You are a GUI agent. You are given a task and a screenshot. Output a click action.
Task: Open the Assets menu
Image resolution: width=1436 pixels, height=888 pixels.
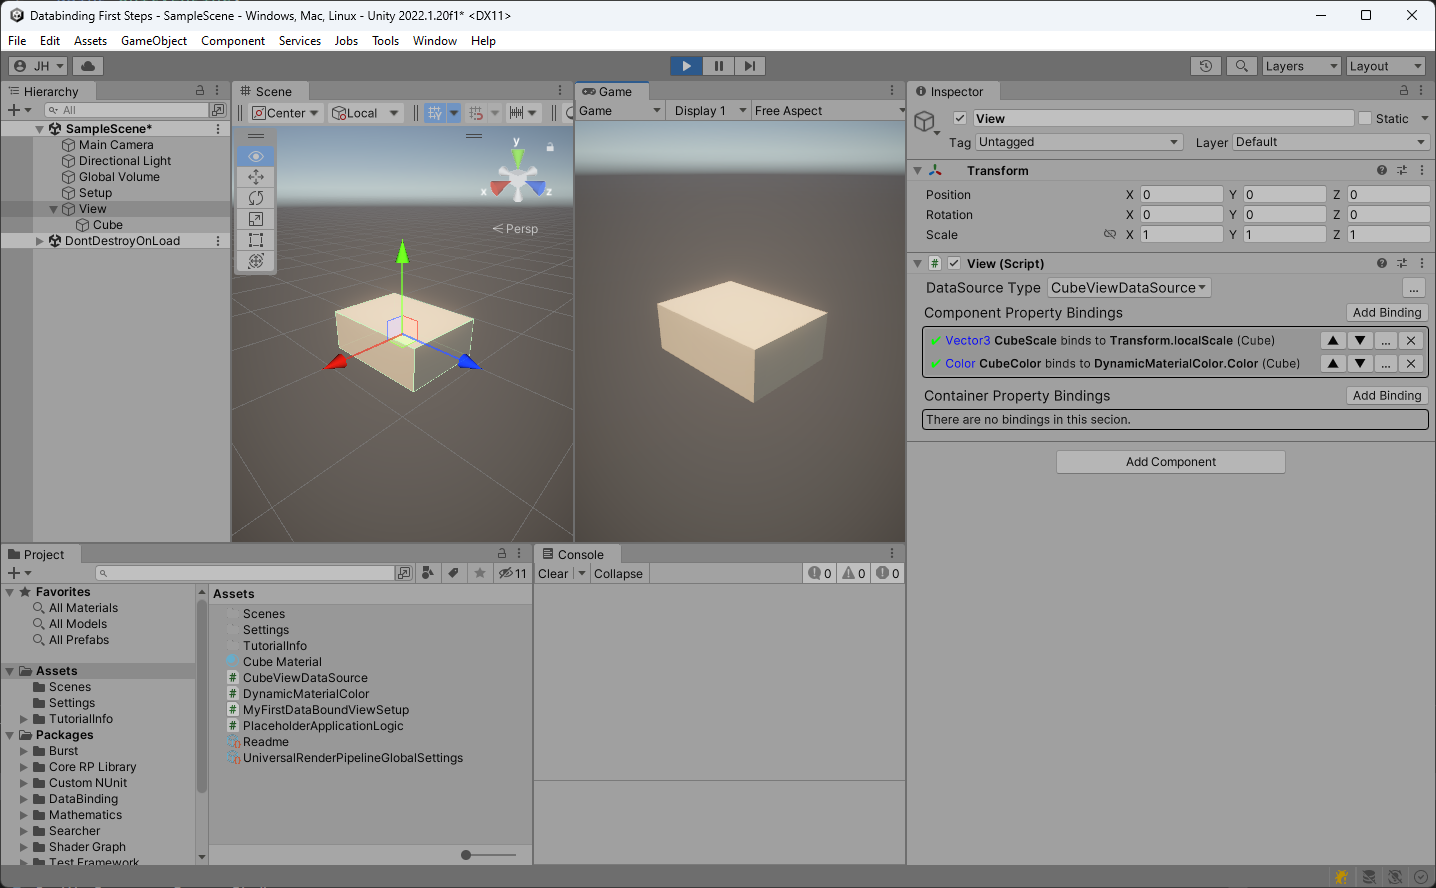tap(90, 41)
